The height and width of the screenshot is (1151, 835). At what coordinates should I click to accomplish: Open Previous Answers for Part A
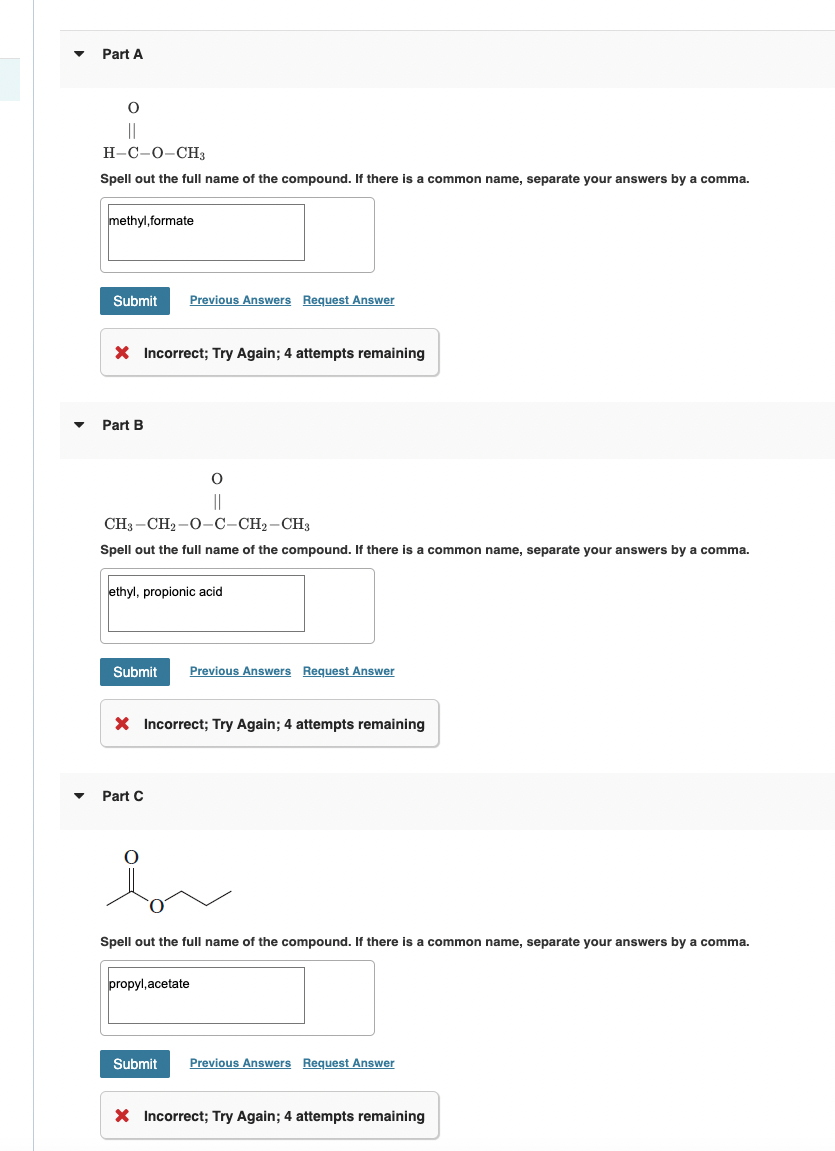pyautogui.click(x=240, y=300)
